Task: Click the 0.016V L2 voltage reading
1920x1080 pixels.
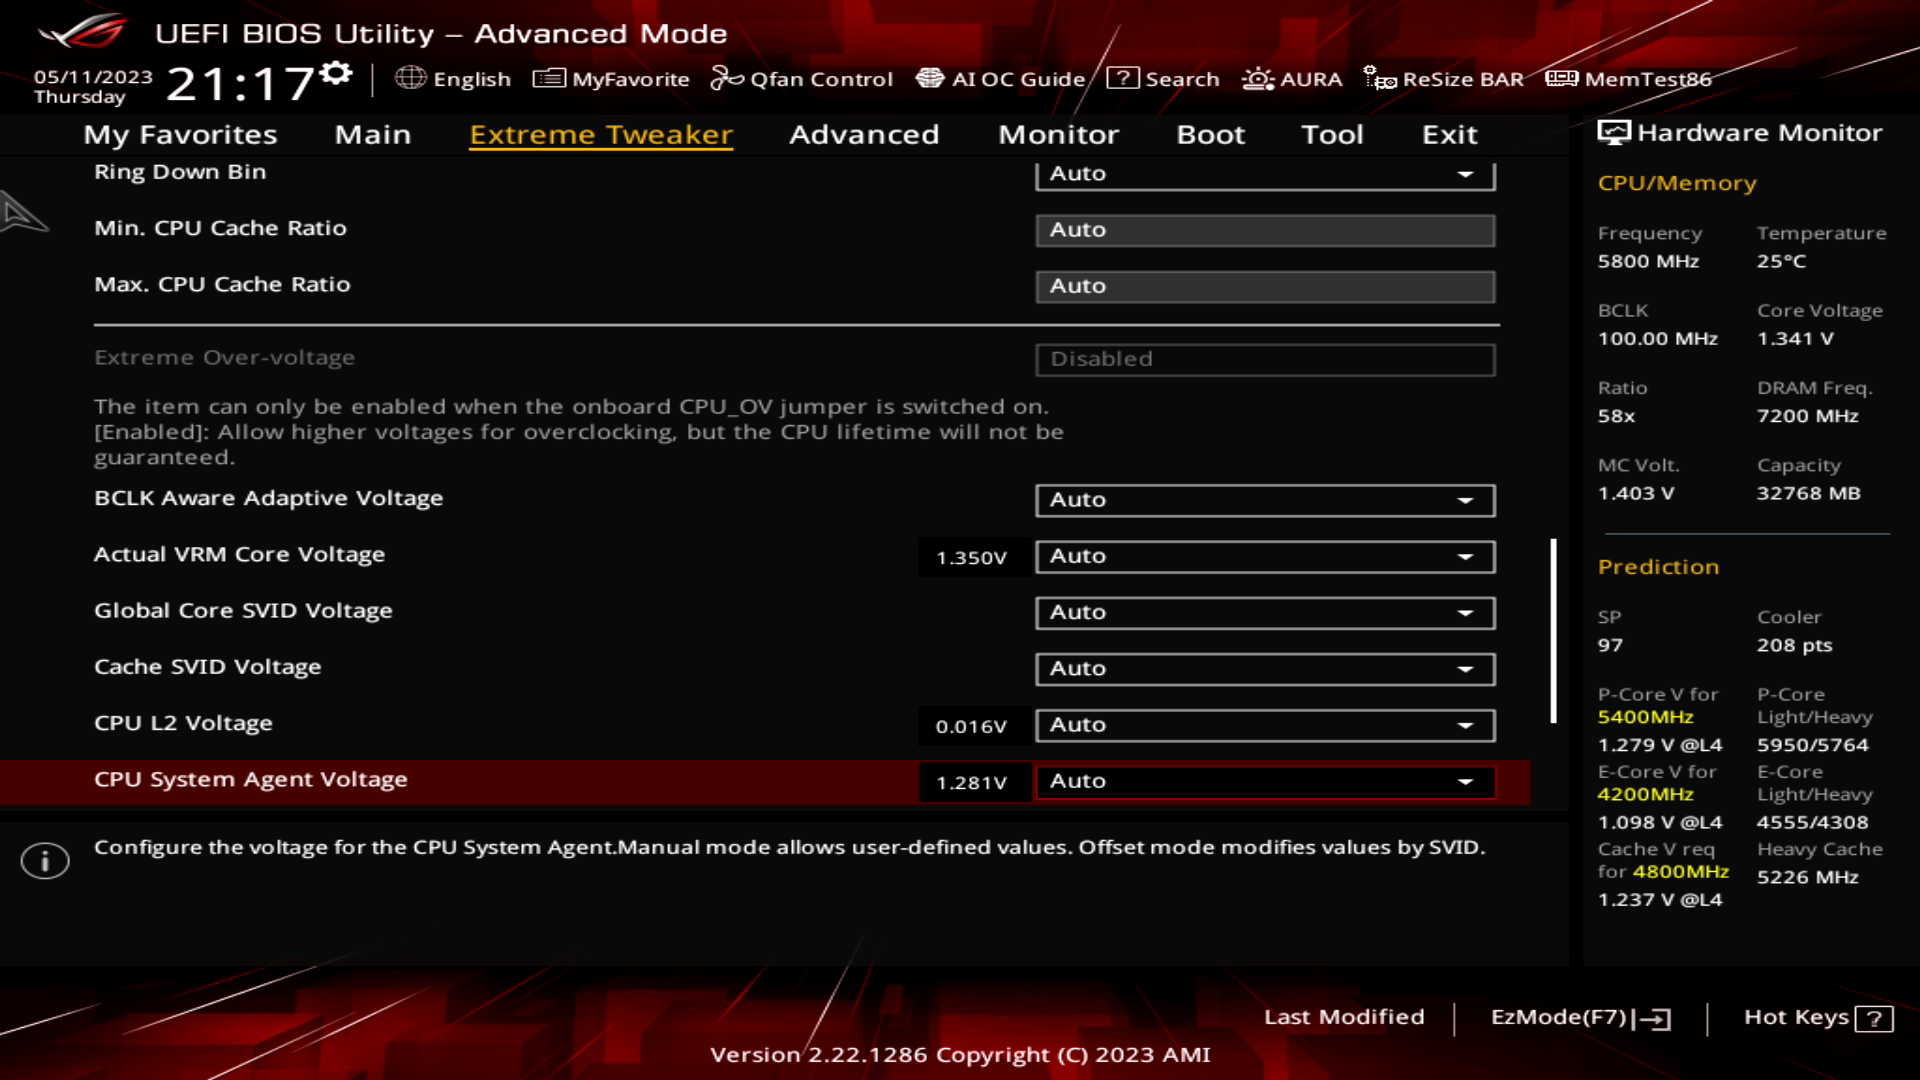Action: pos(971,727)
